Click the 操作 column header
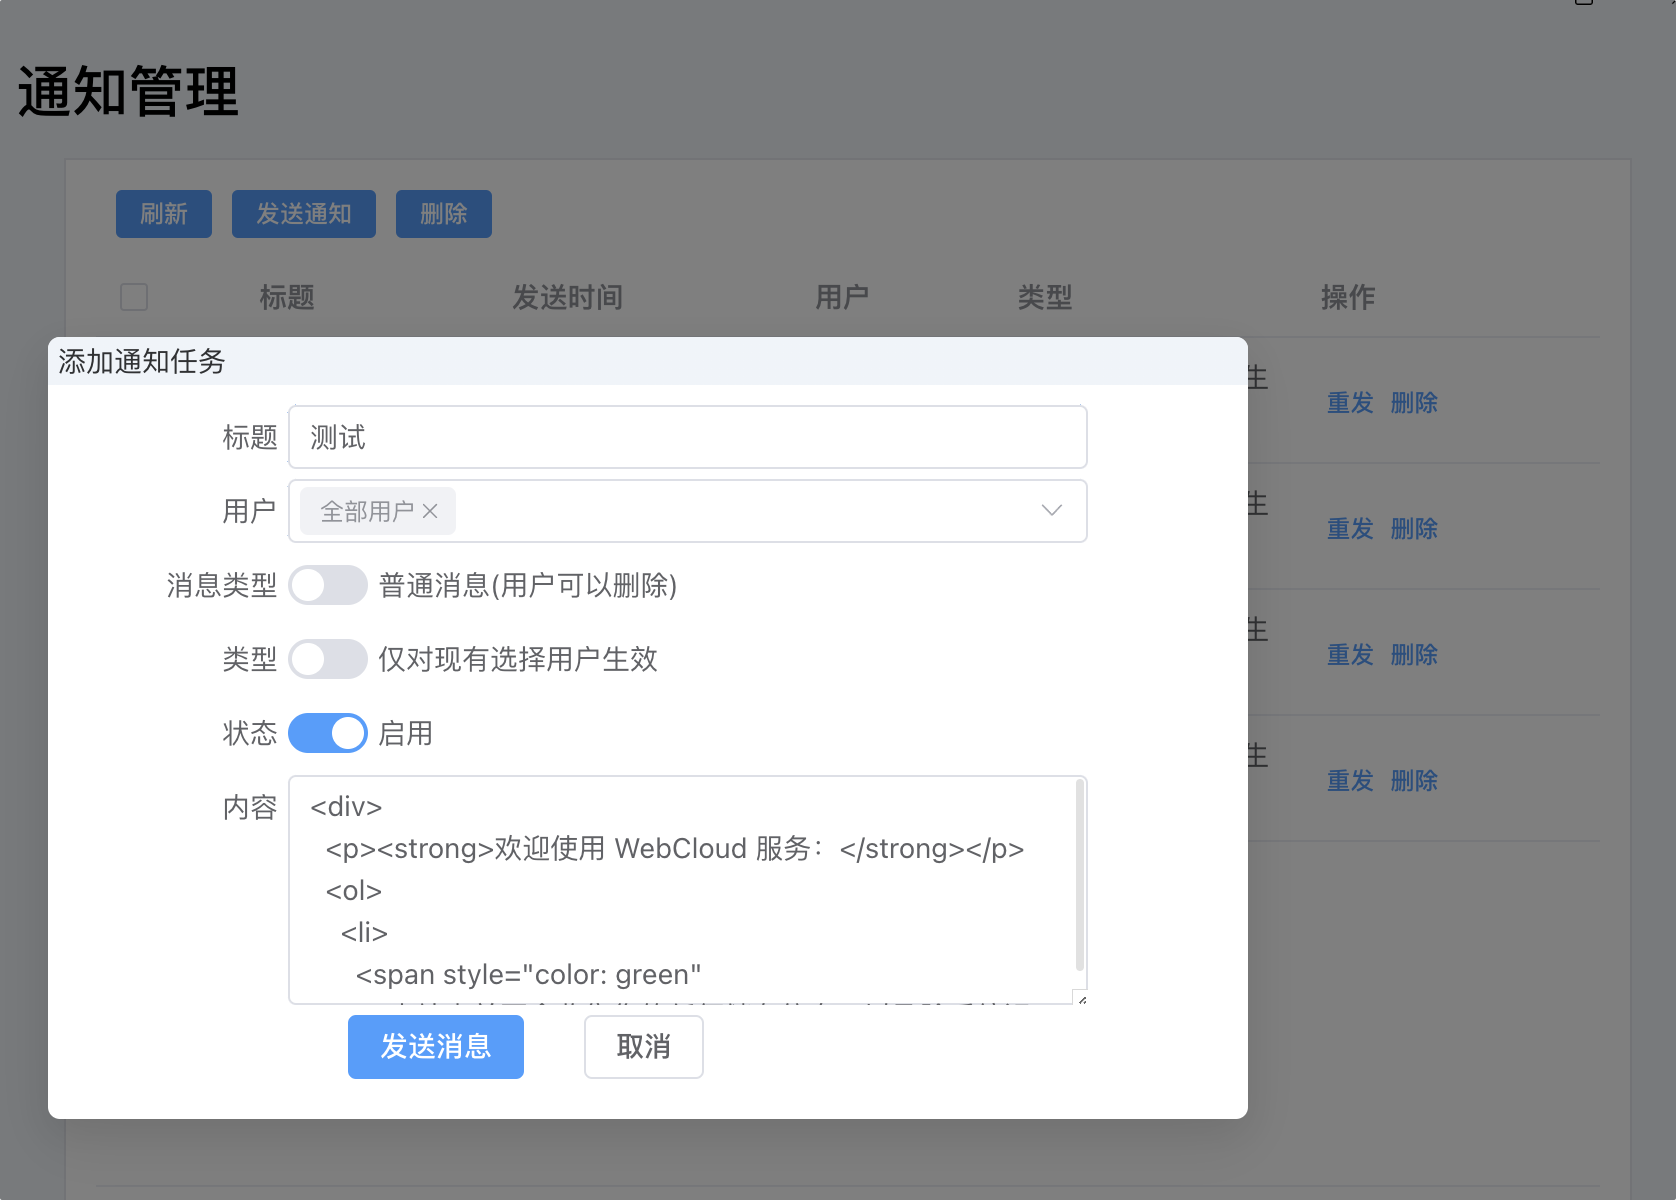The height and width of the screenshot is (1200, 1676). [1348, 297]
